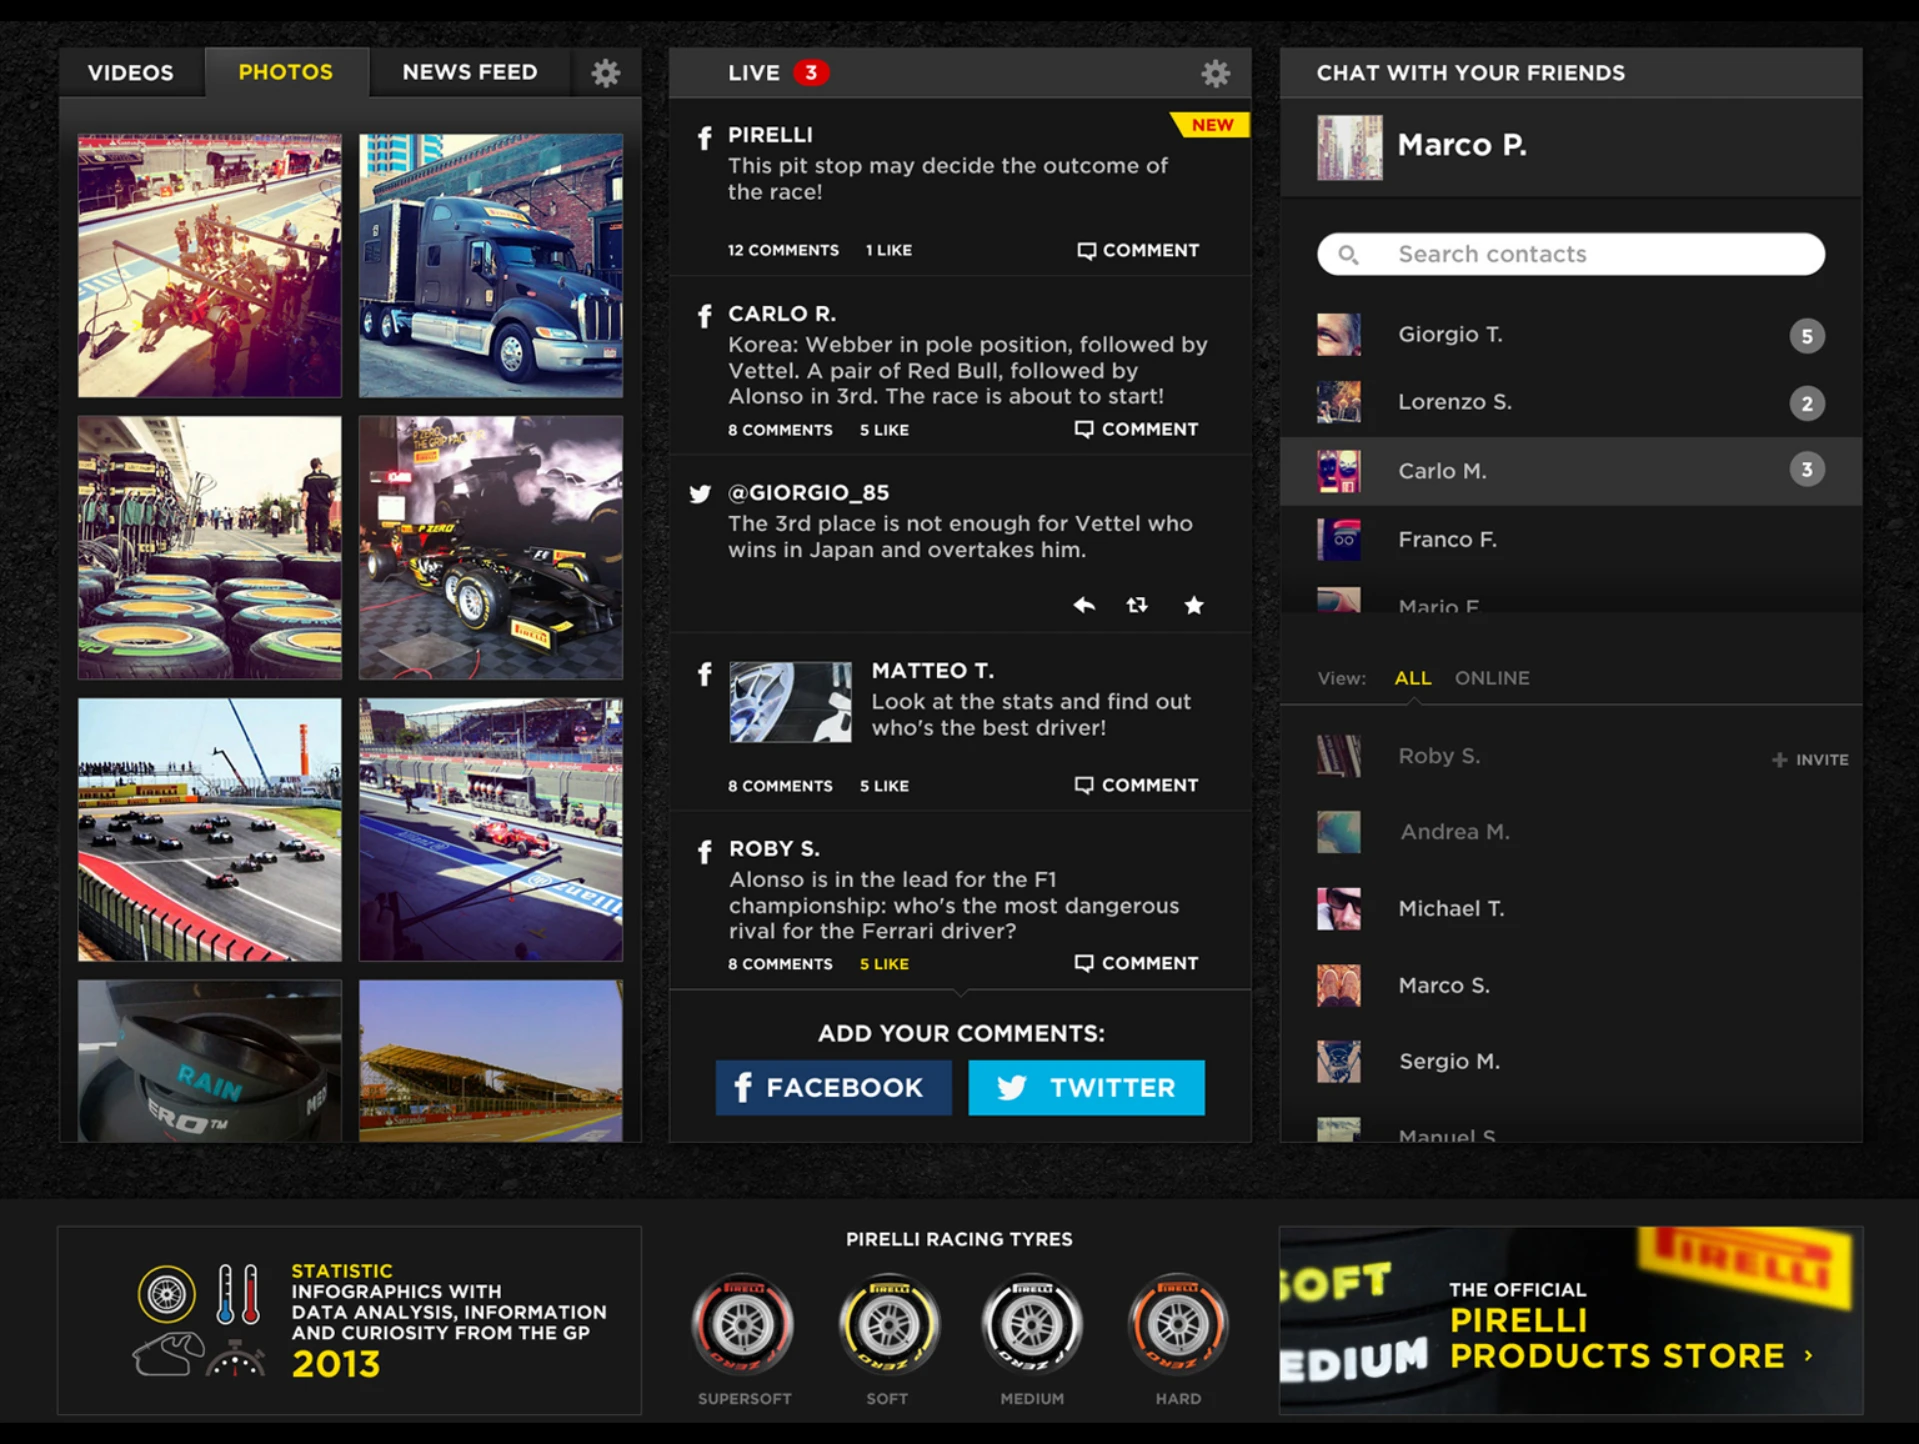The width and height of the screenshot is (1919, 1444).
Task: Open the blue truck photo thumbnail
Action: coord(491,266)
